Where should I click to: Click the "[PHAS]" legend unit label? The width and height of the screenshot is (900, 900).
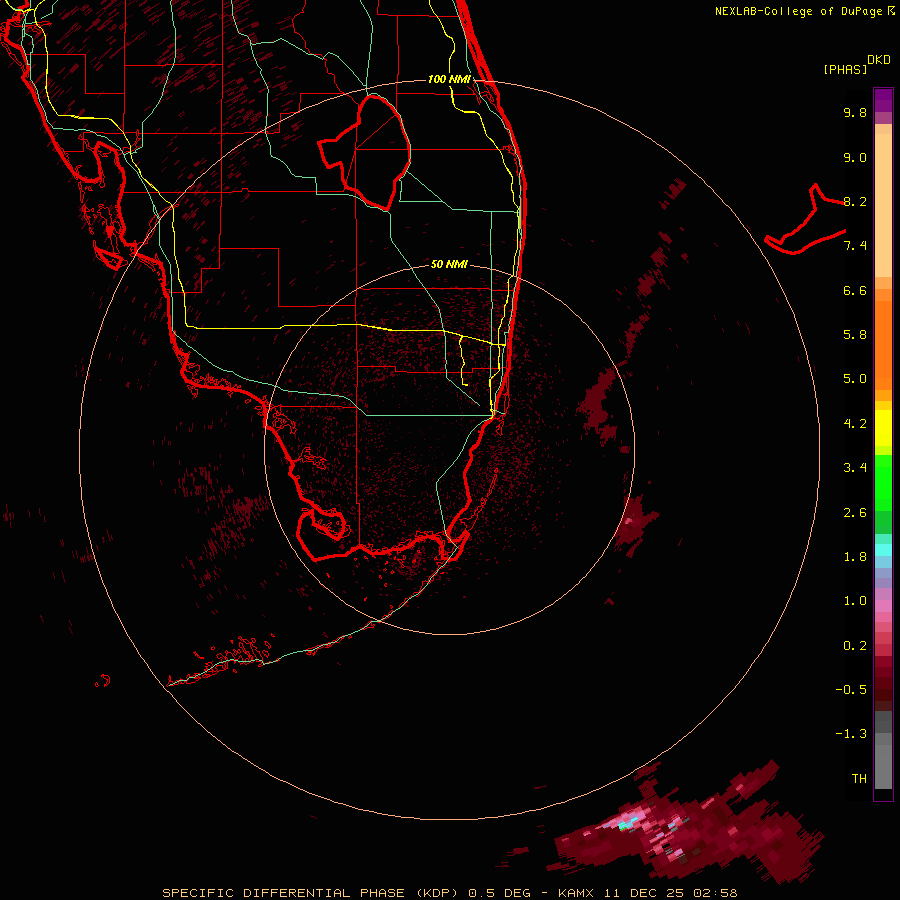(845, 70)
